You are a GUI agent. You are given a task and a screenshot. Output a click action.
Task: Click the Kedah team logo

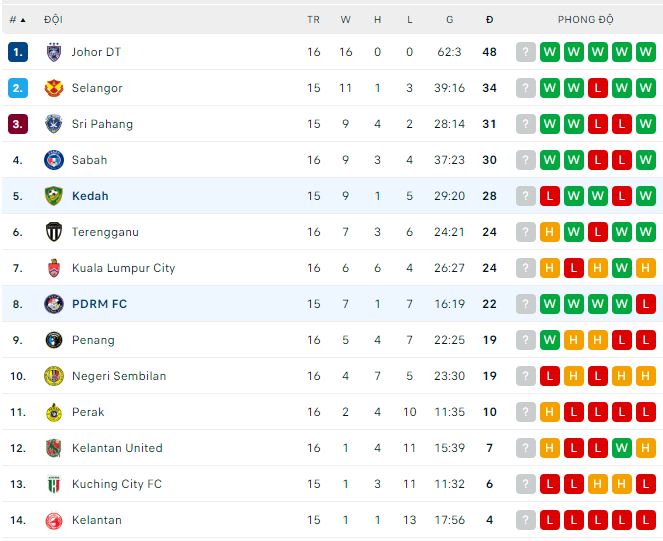54,196
